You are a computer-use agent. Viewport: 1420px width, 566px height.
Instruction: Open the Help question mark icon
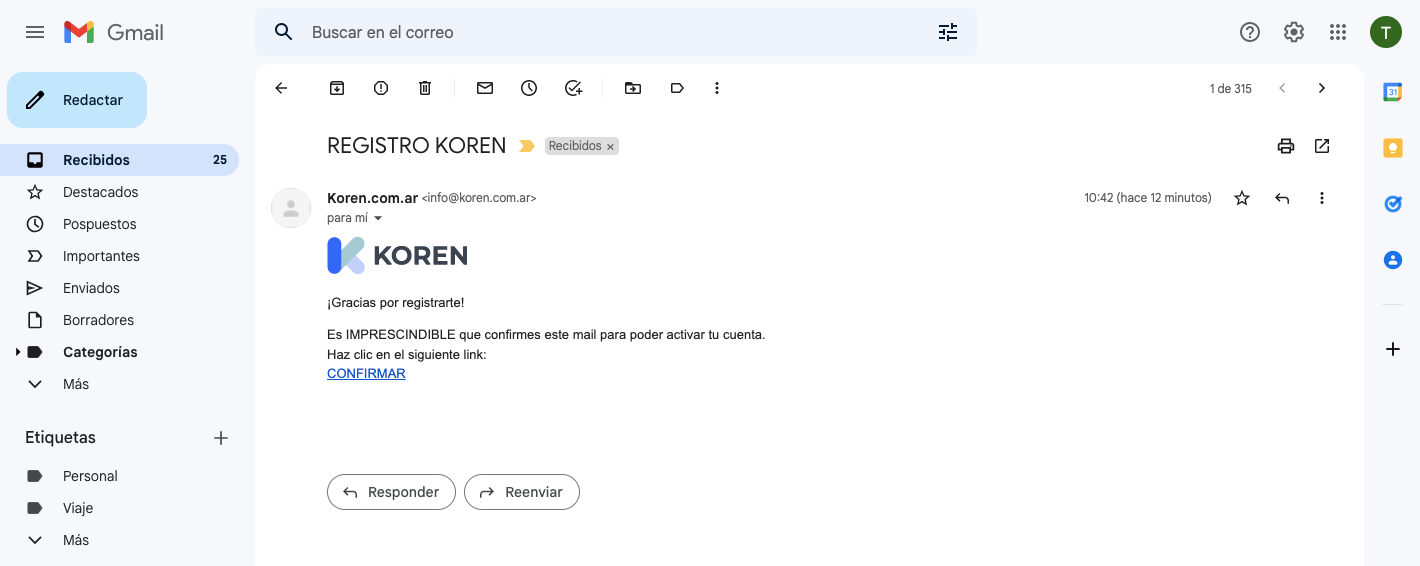coord(1250,32)
